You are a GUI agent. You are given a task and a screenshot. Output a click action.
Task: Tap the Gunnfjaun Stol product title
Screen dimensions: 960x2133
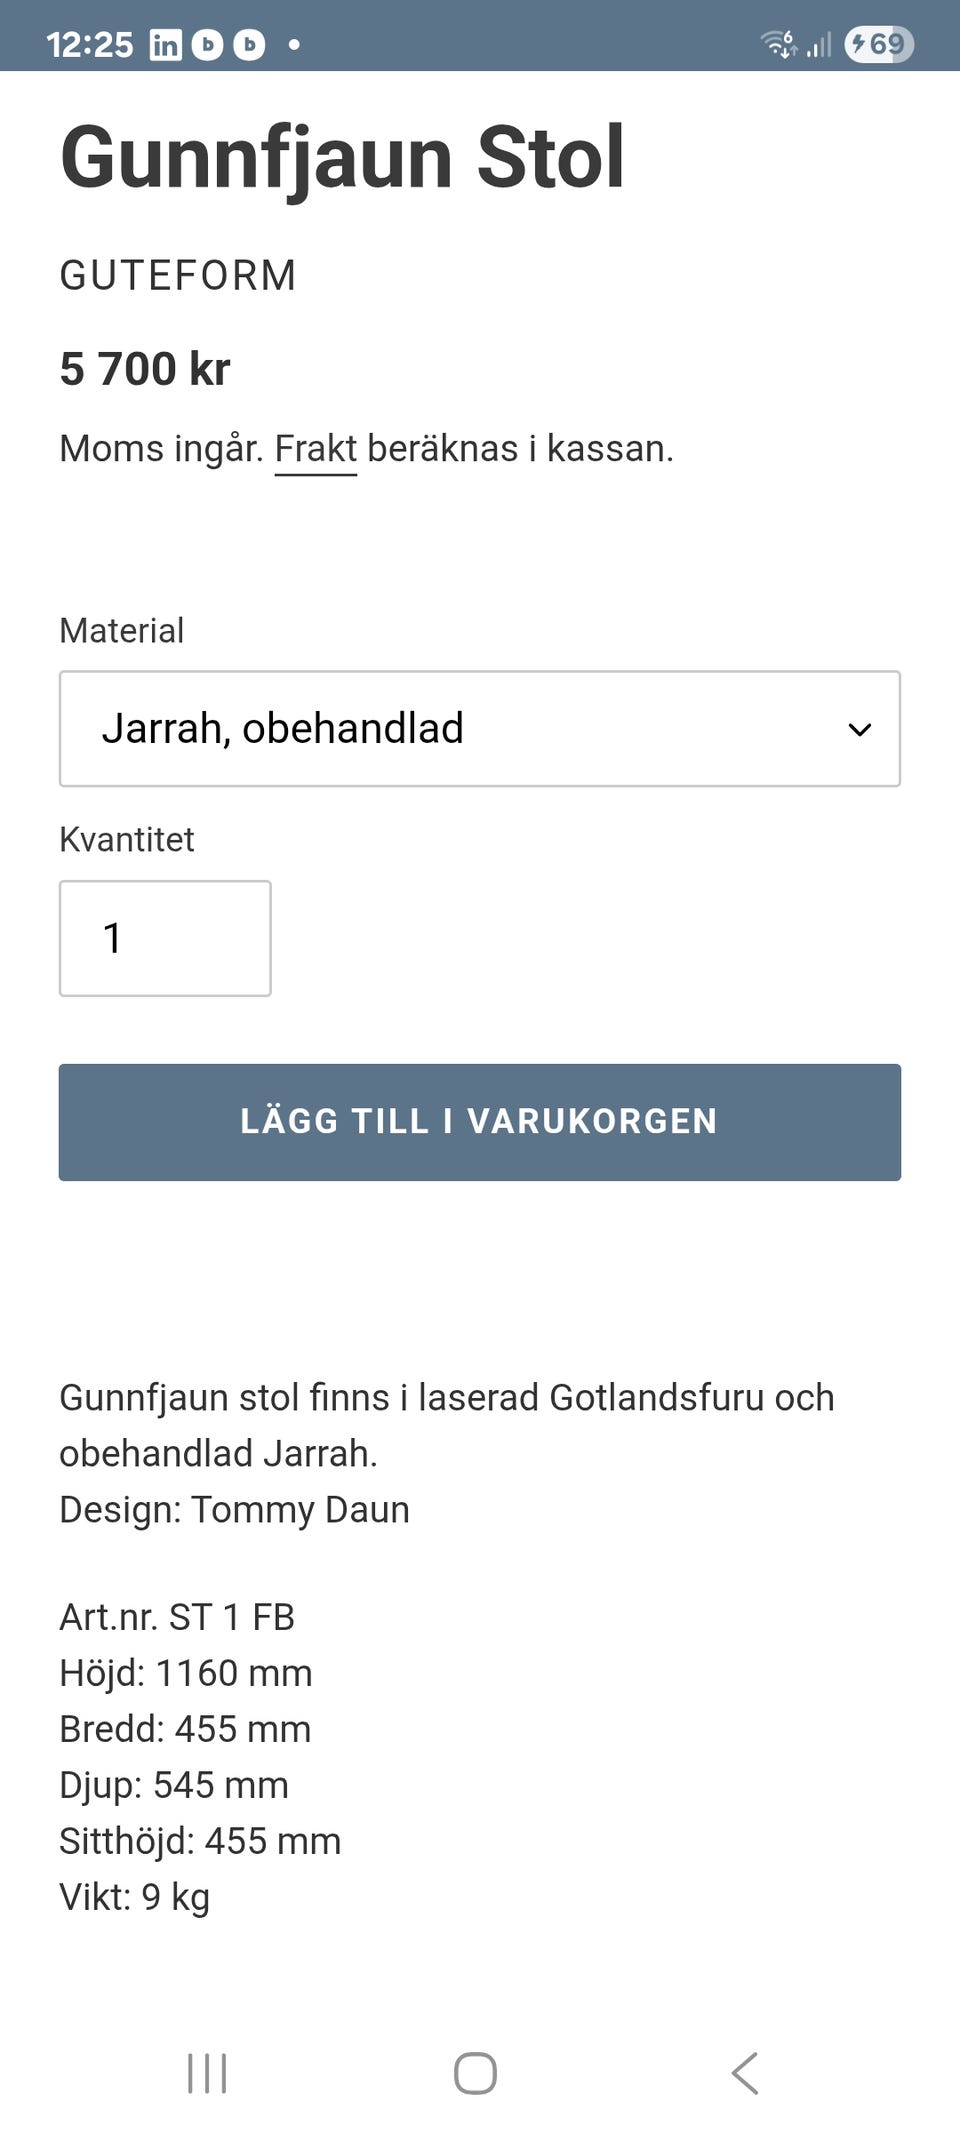click(342, 157)
